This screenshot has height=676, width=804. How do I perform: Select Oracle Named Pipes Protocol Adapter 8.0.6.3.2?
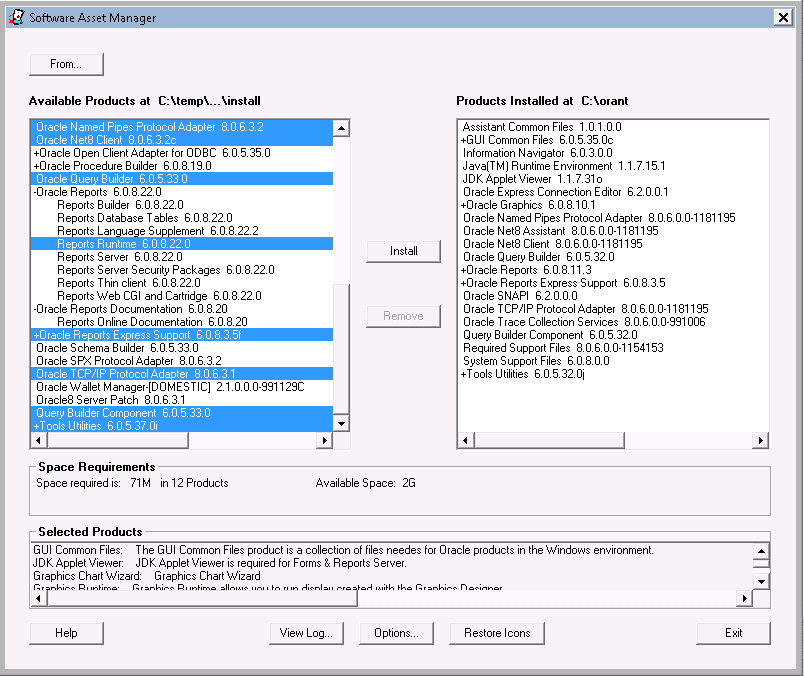coord(182,127)
